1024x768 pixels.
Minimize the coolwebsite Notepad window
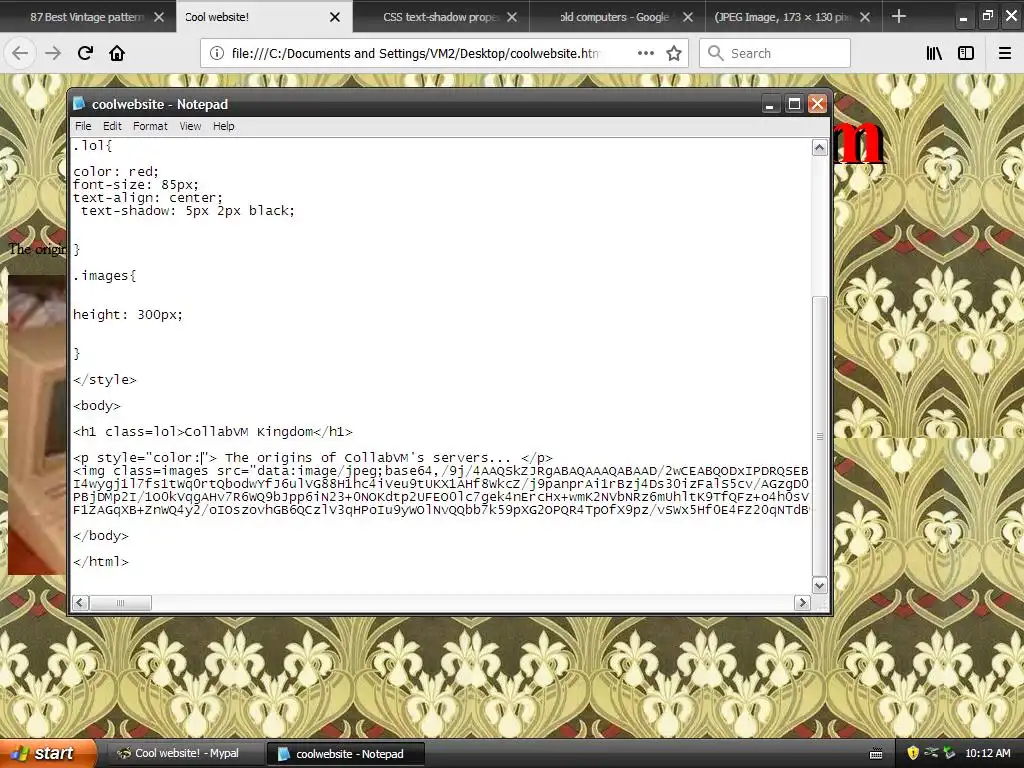pos(770,104)
